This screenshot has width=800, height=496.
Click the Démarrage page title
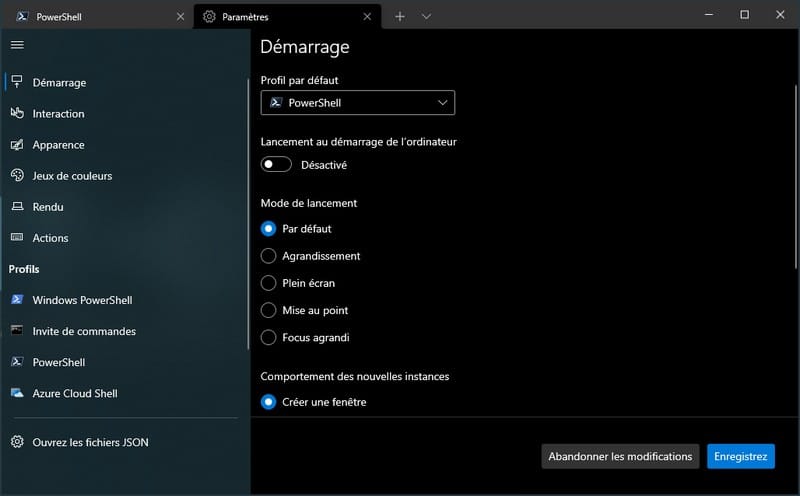tap(305, 47)
